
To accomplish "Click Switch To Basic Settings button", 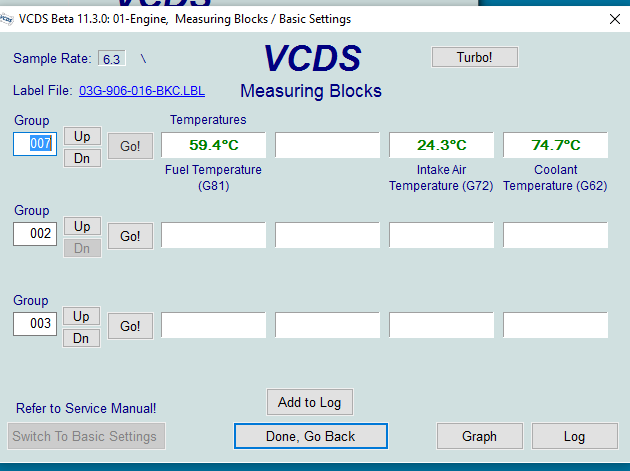I will coord(86,436).
